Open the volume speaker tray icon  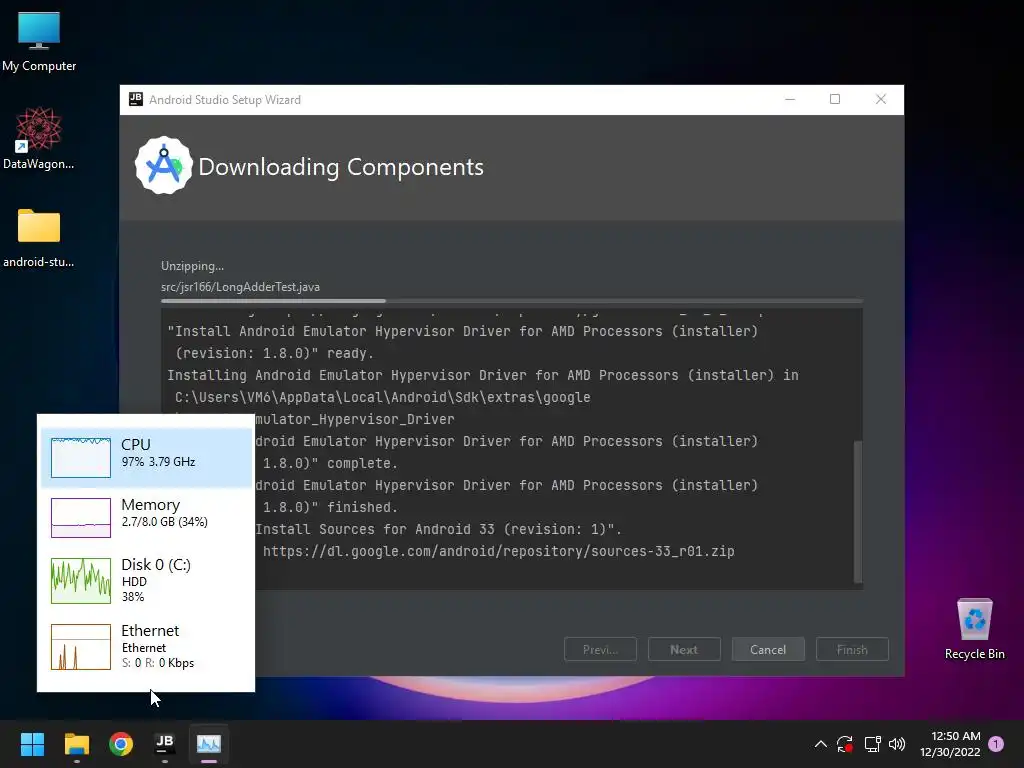(897, 744)
